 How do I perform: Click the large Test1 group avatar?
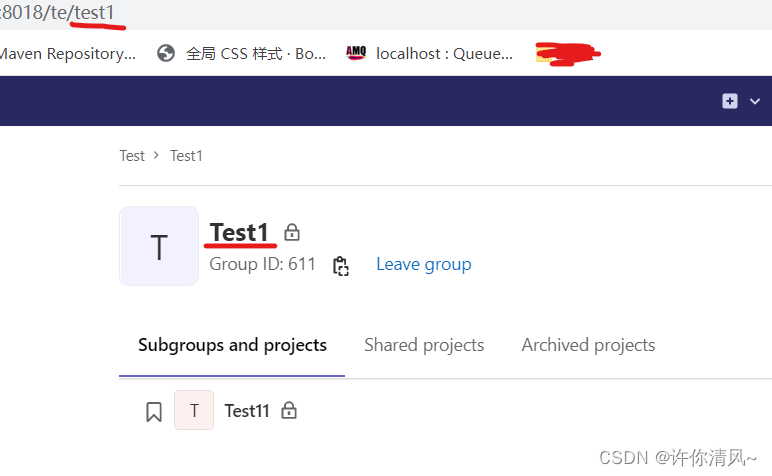click(x=159, y=246)
